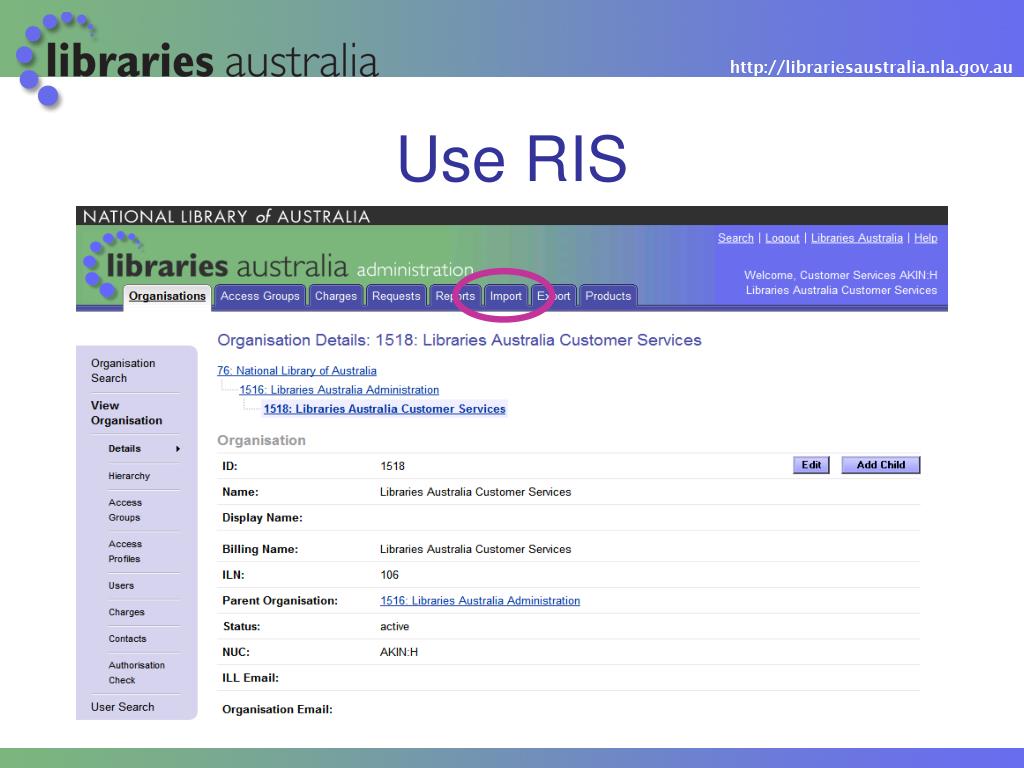Screen dimensions: 1024x768
Task: Click the librariesaustralia.nla.gov.au URL text
Action: [871, 67]
